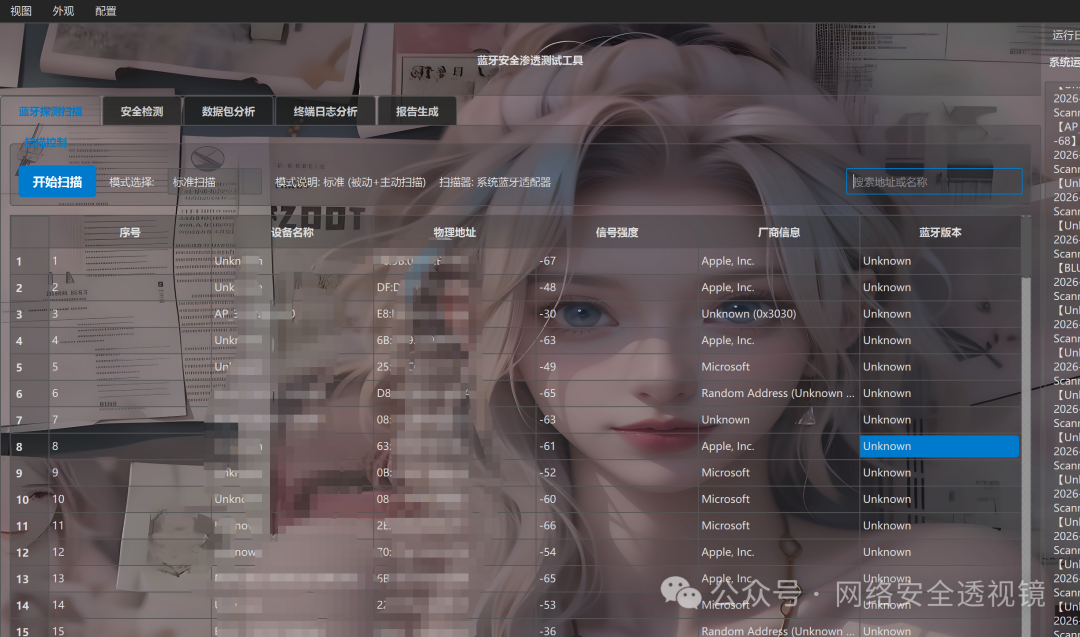Image resolution: width=1080 pixels, height=637 pixels.
Task: Open the 外观 menu
Action: tap(63, 11)
